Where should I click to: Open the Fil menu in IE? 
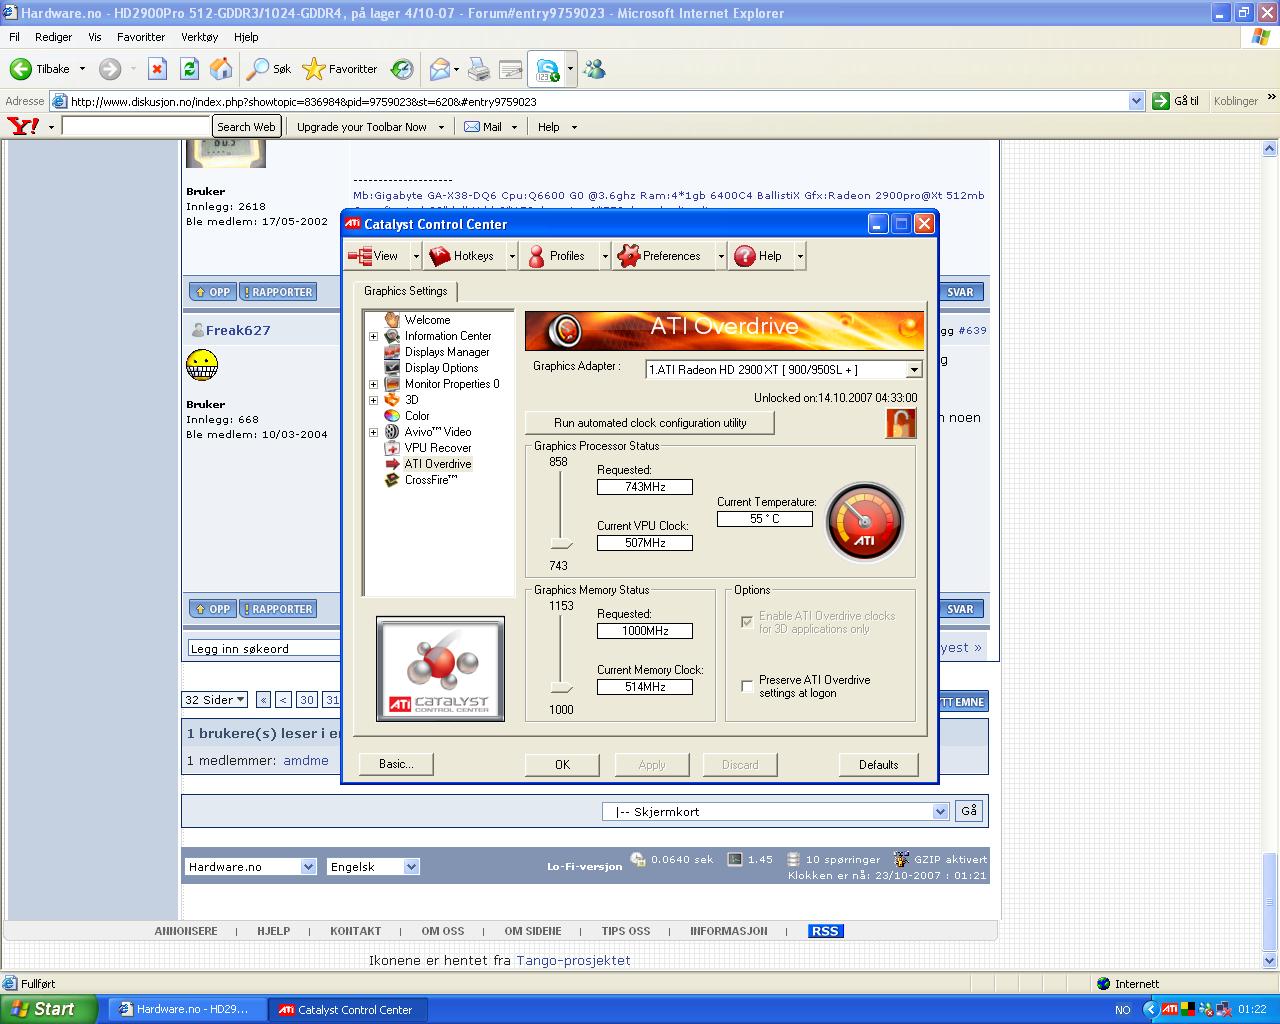click(x=14, y=37)
